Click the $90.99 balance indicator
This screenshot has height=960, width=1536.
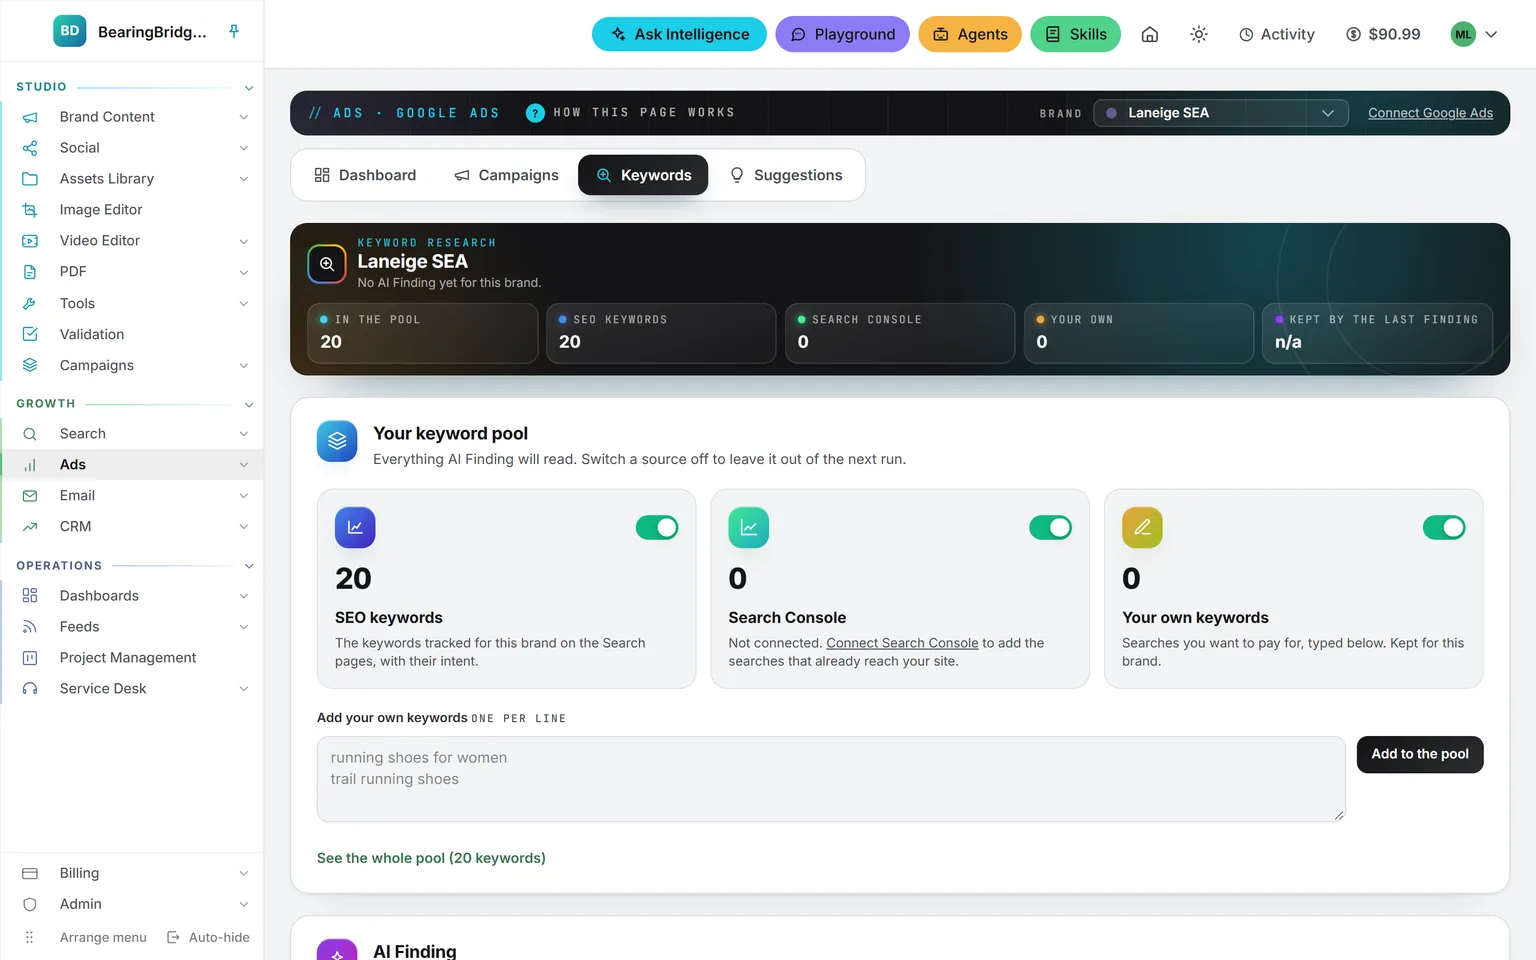click(x=1383, y=34)
